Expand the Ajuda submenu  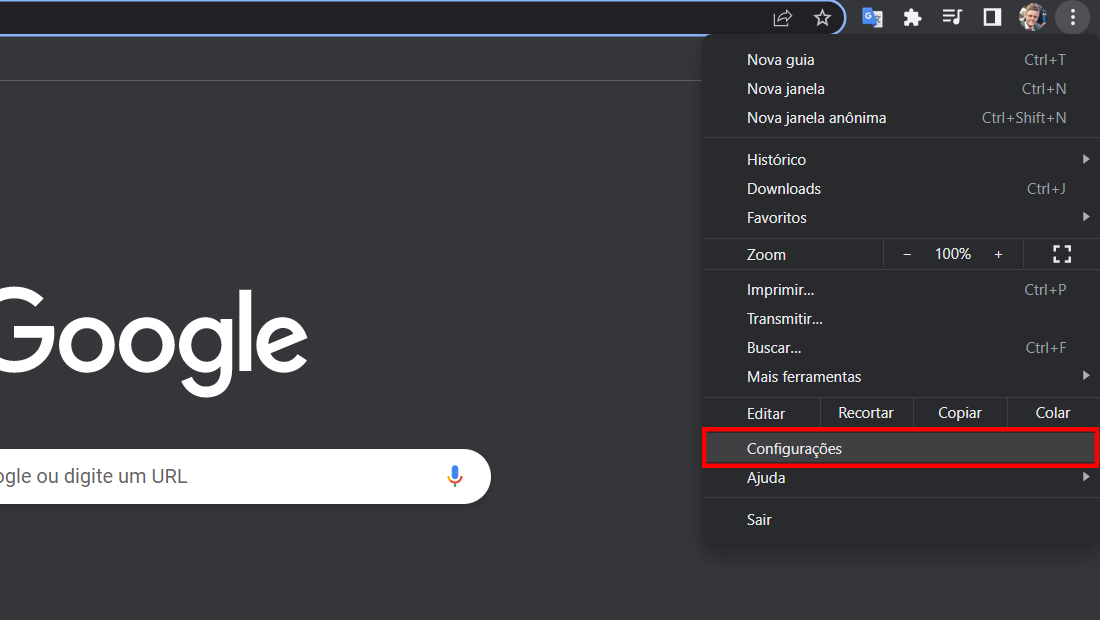(x=901, y=478)
